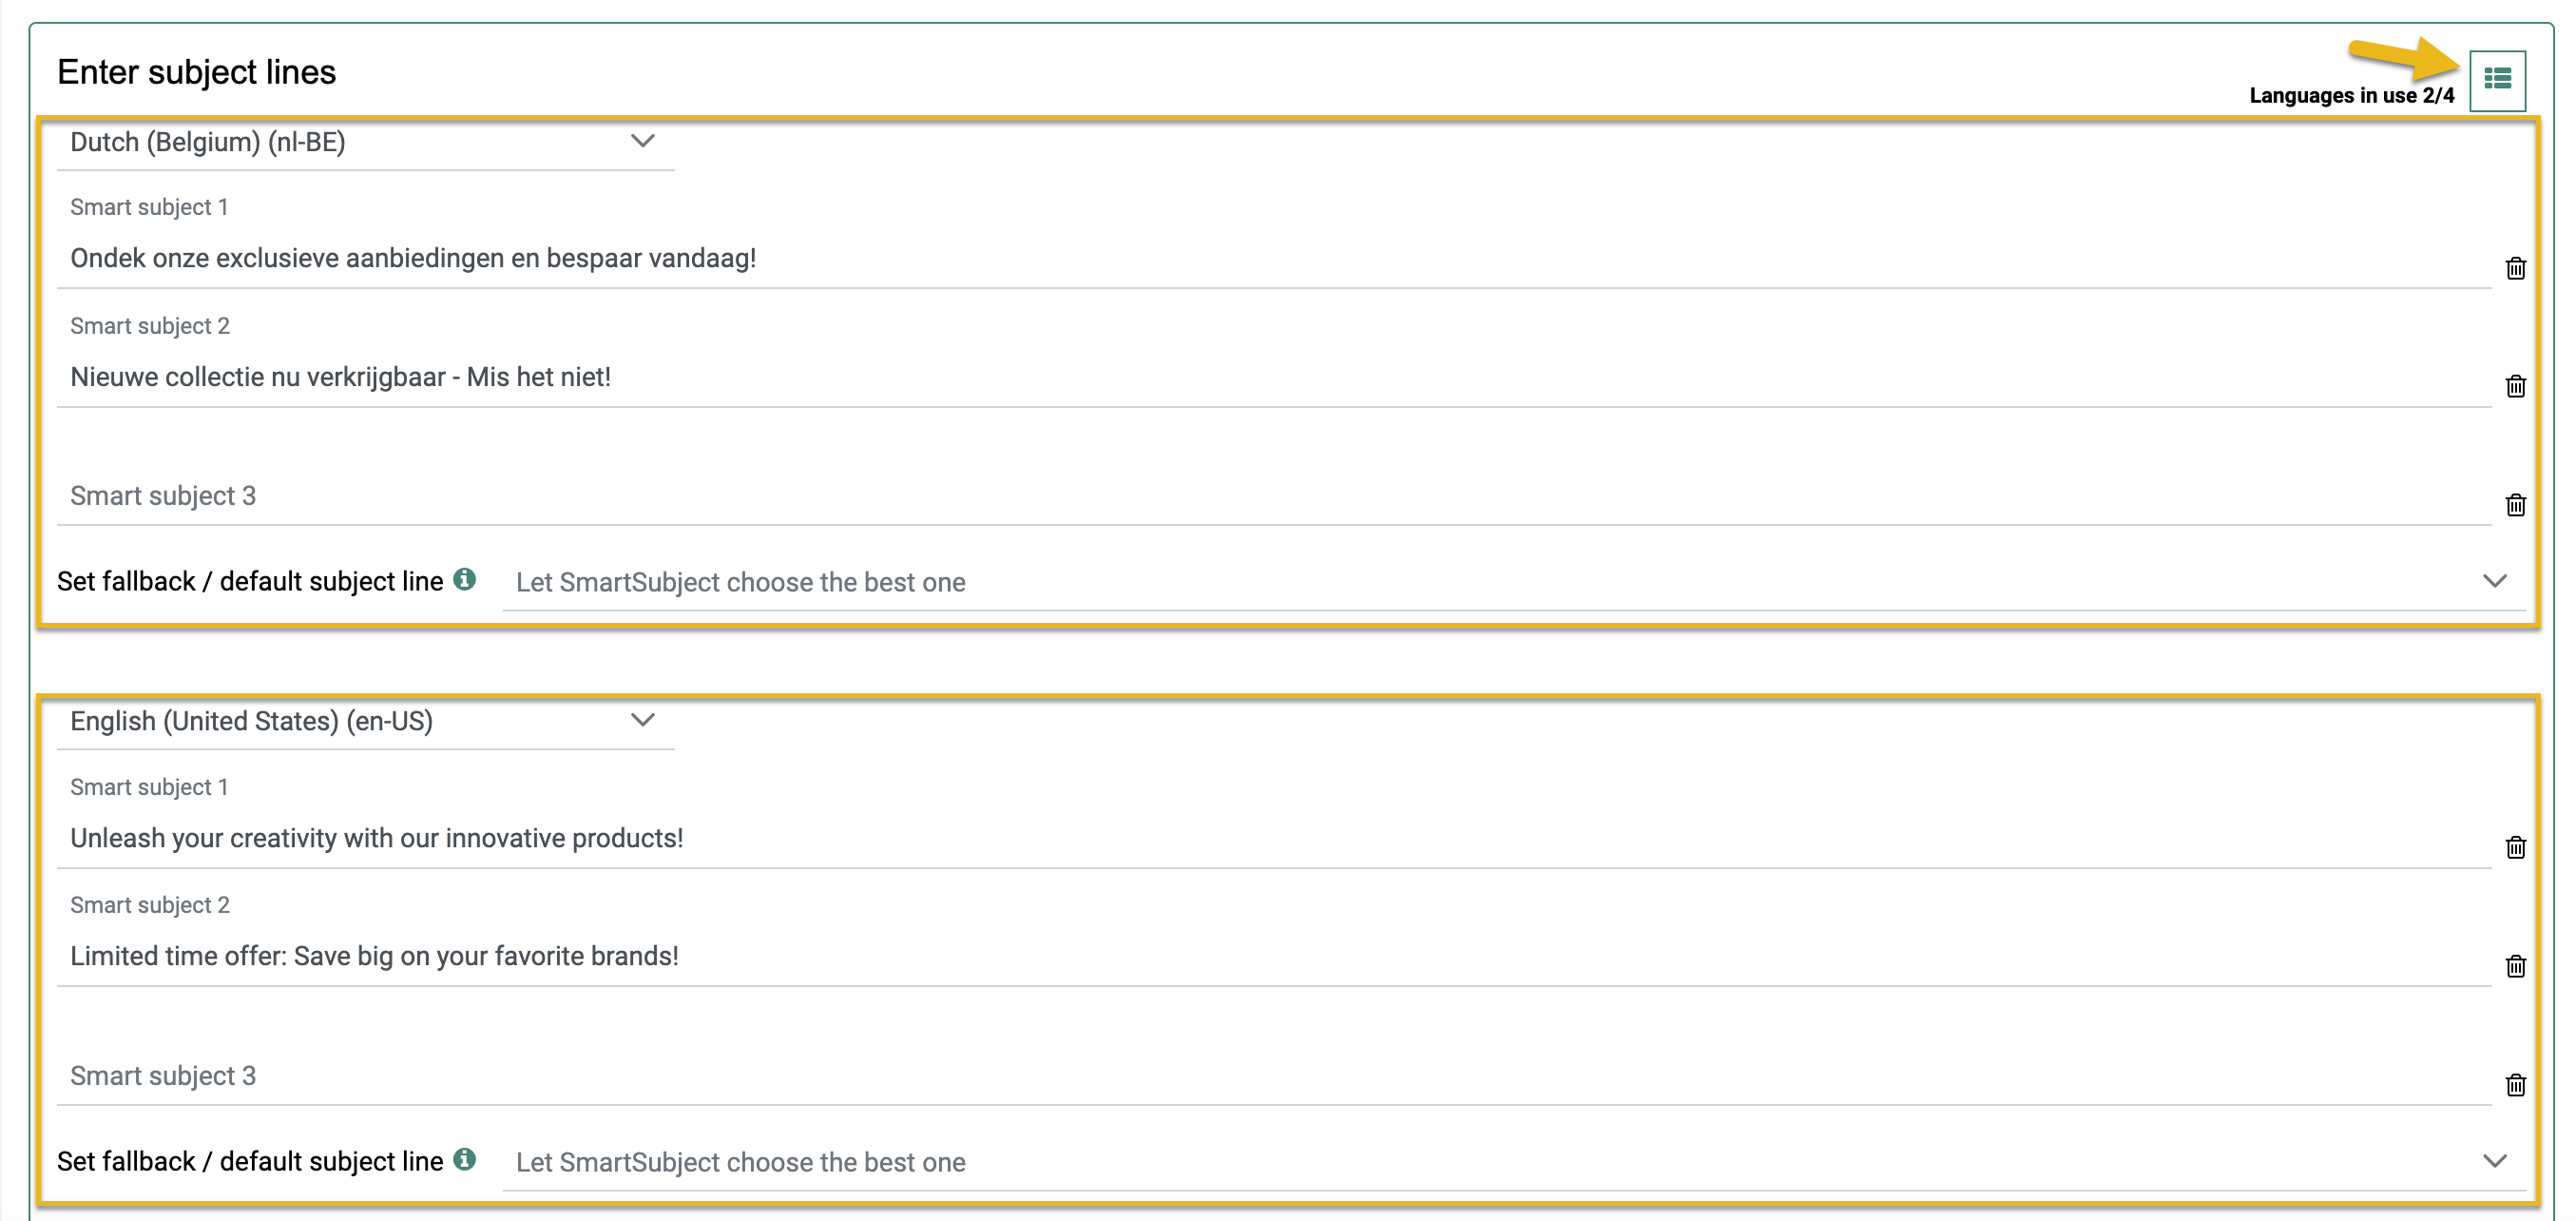Delete English Smart subject 2 line
Viewport: 2576px width, 1221px height.
point(2515,966)
